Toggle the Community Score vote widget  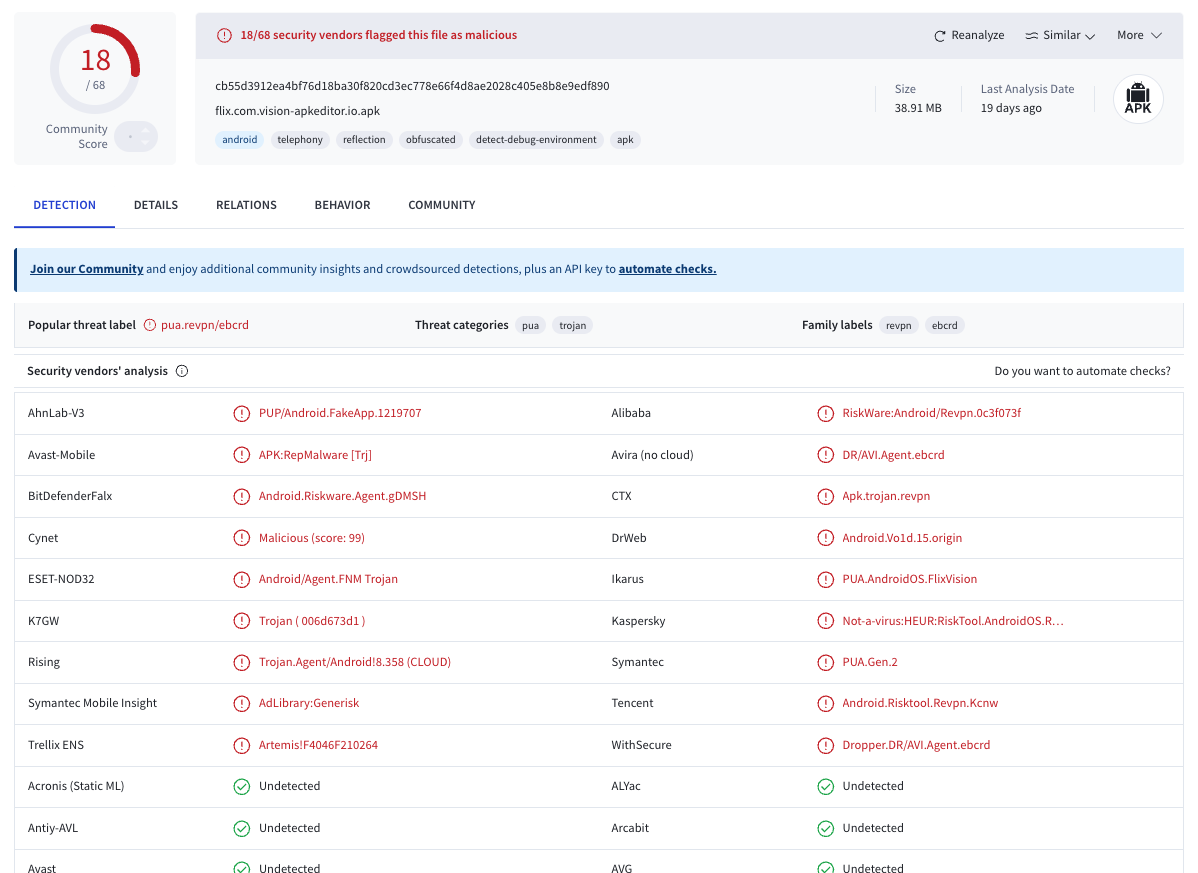coord(136,137)
